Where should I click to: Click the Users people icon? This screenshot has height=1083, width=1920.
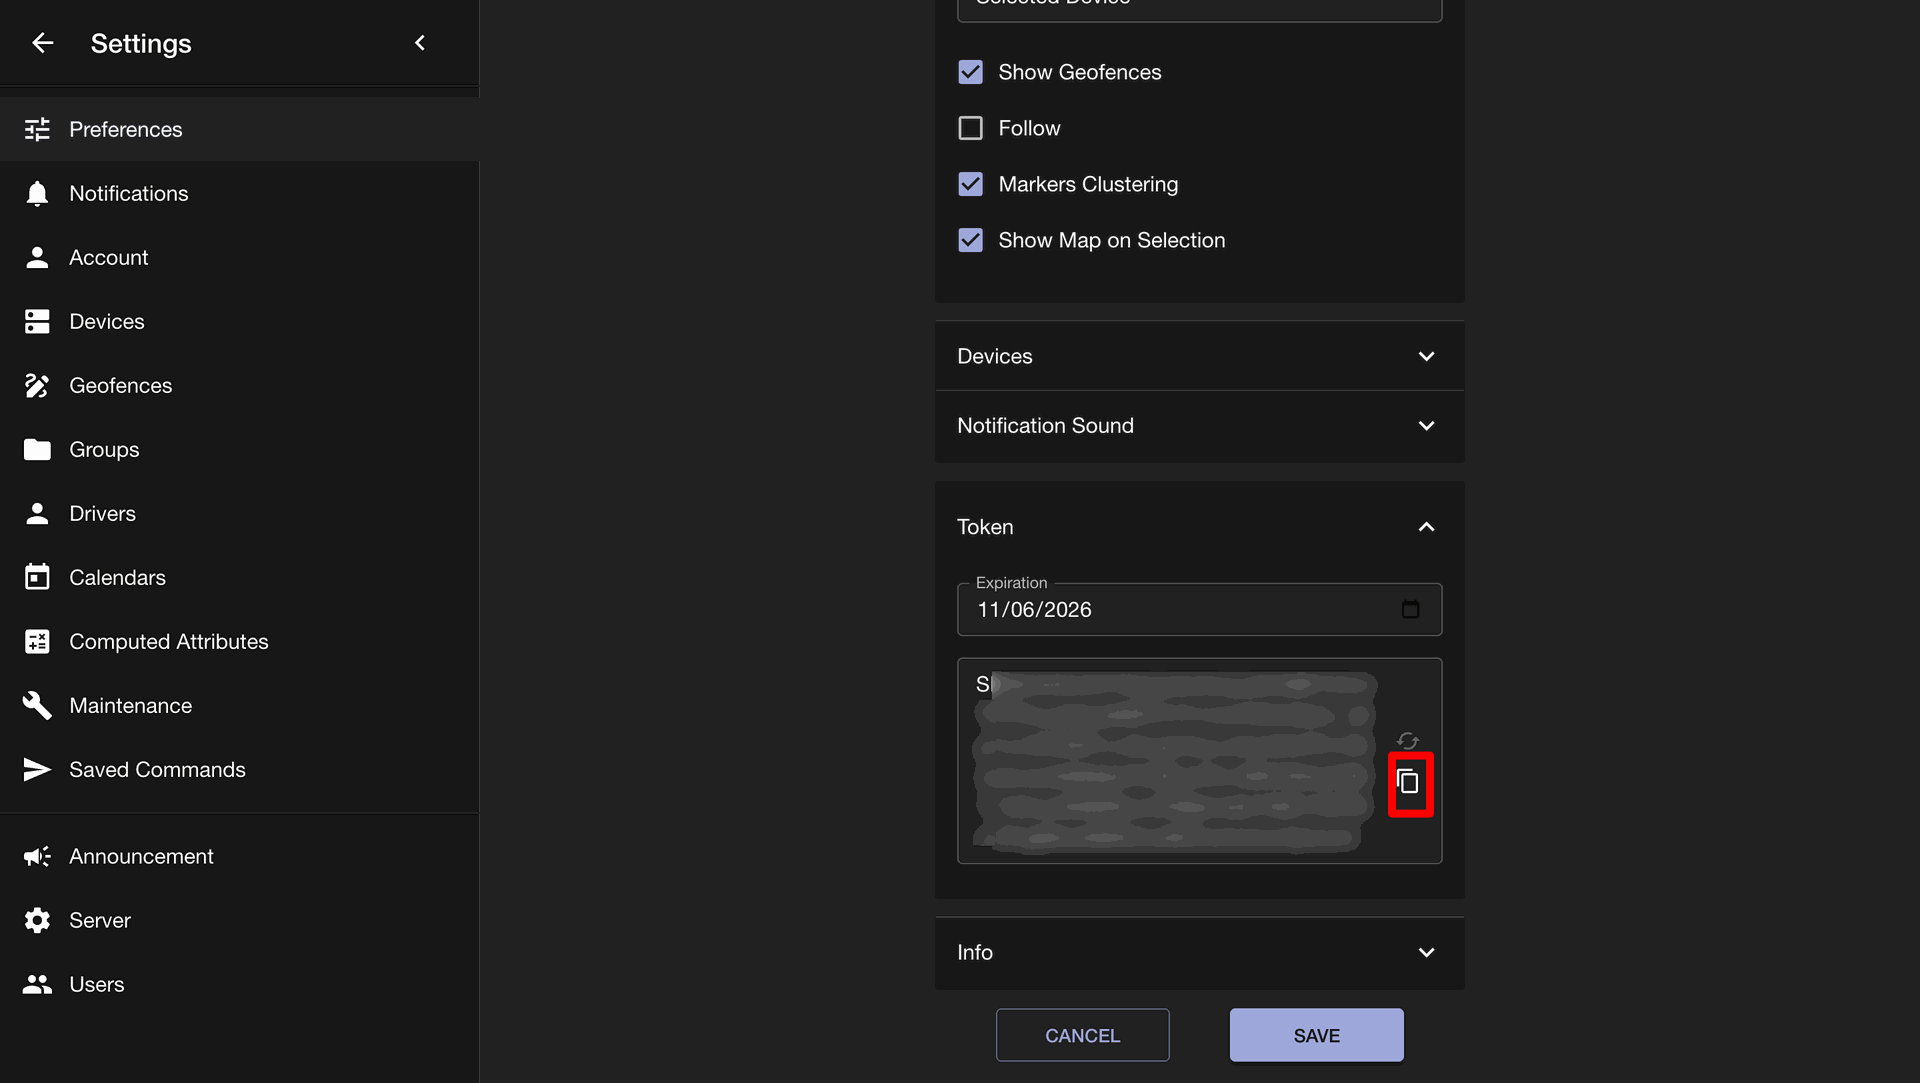37,984
